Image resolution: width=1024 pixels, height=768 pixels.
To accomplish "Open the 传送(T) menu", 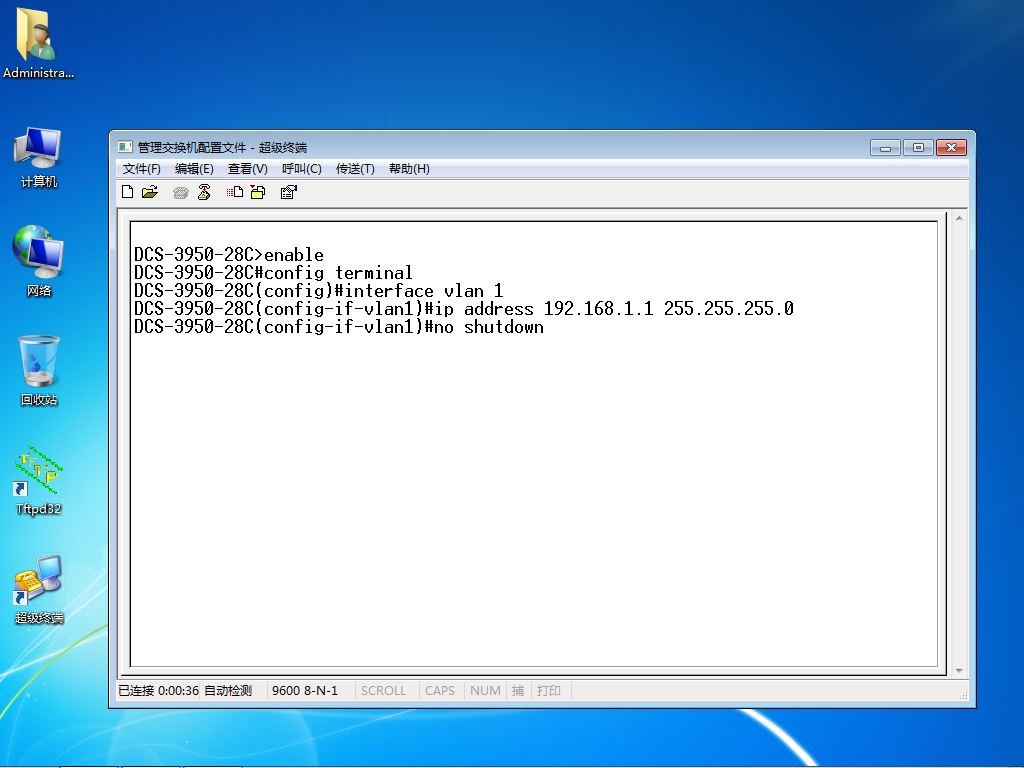I will click(x=355, y=168).
